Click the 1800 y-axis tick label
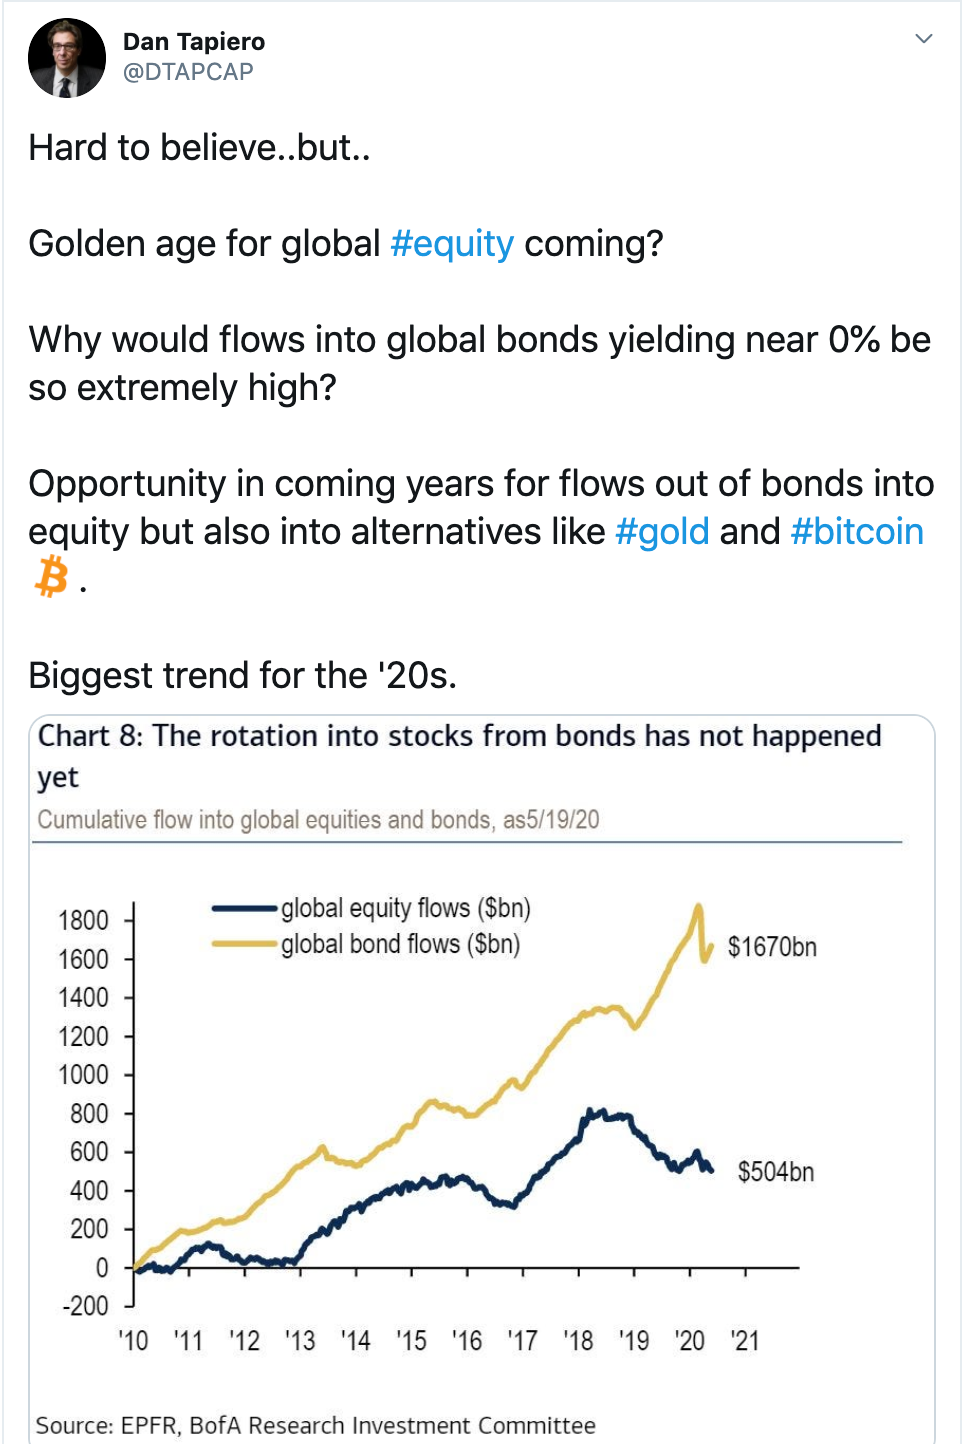966x1444 pixels. pos(83,920)
